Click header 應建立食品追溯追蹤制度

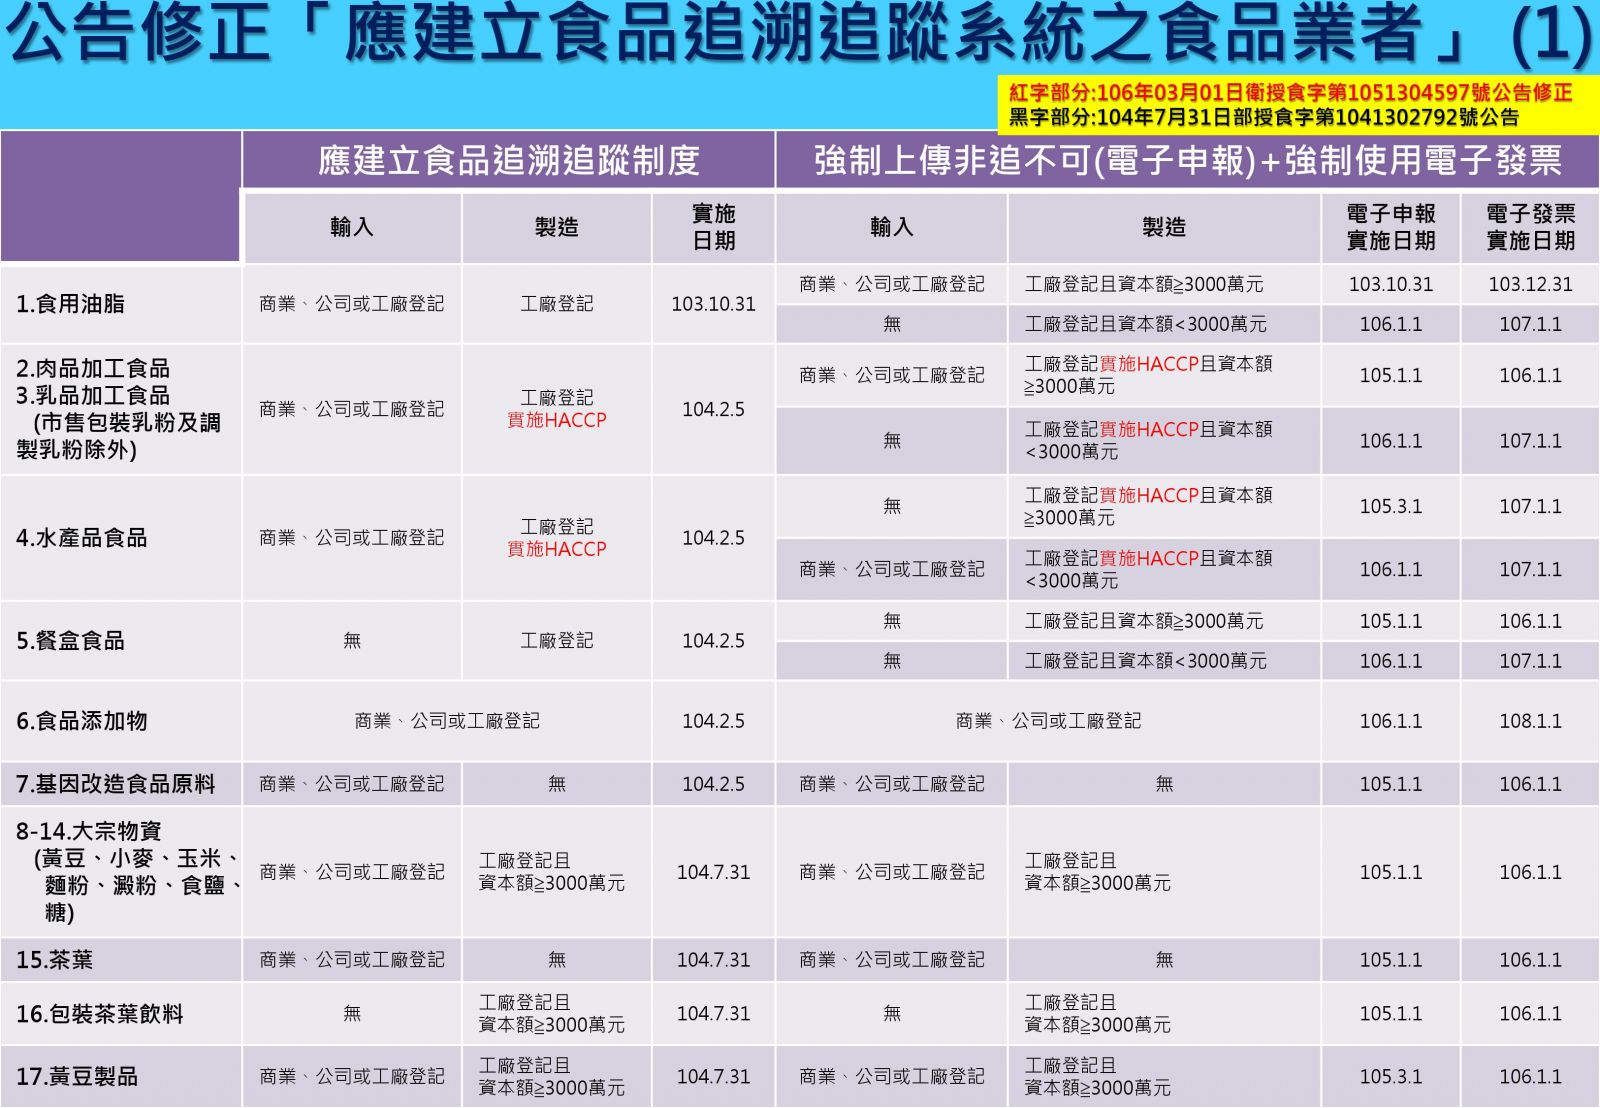(509, 160)
